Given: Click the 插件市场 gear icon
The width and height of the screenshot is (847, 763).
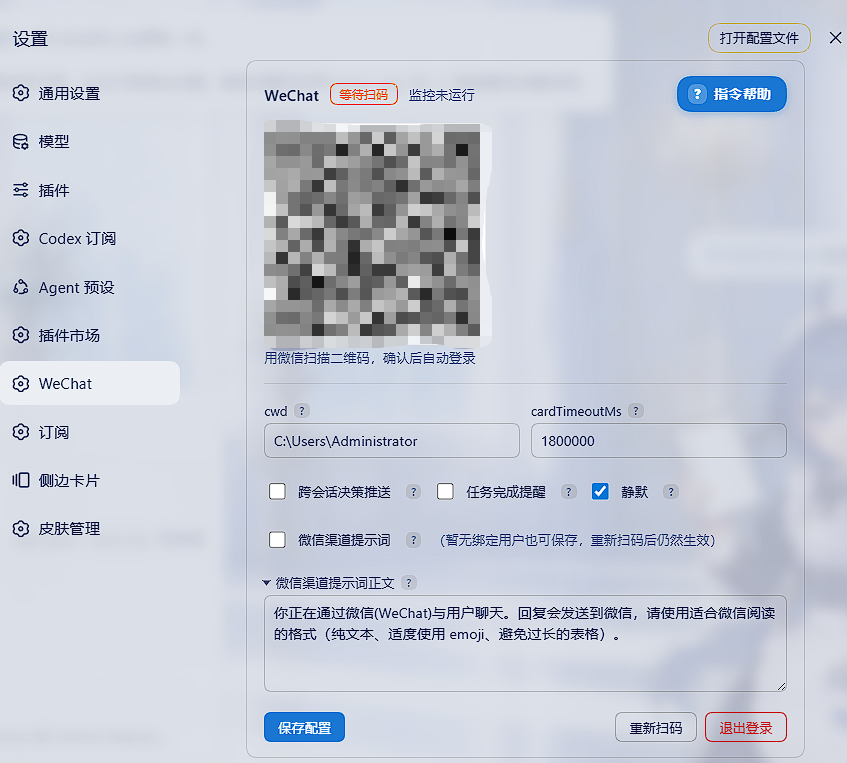Looking at the screenshot, I should (x=21, y=335).
